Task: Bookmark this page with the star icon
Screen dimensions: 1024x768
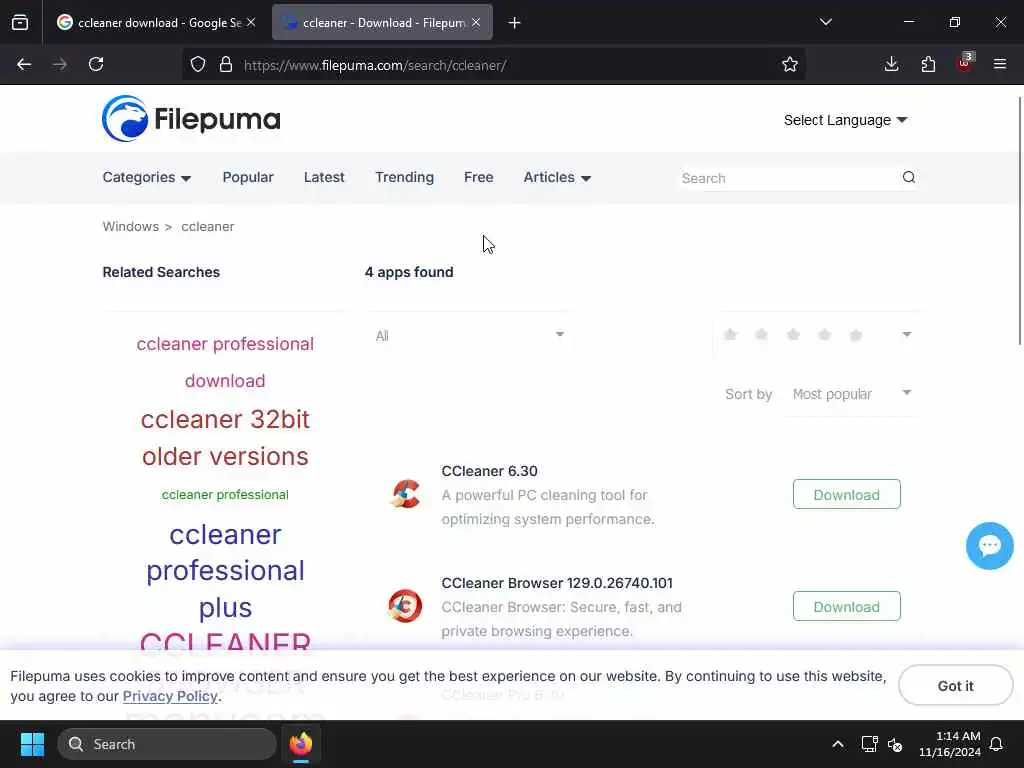Action: point(790,65)
